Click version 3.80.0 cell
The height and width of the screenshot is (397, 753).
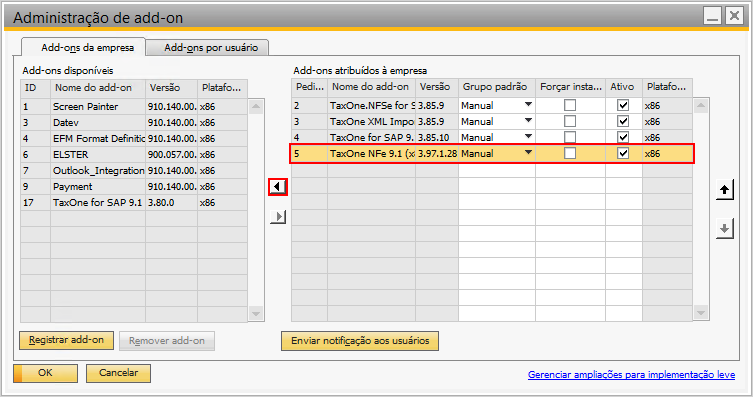tap(171, 203)
